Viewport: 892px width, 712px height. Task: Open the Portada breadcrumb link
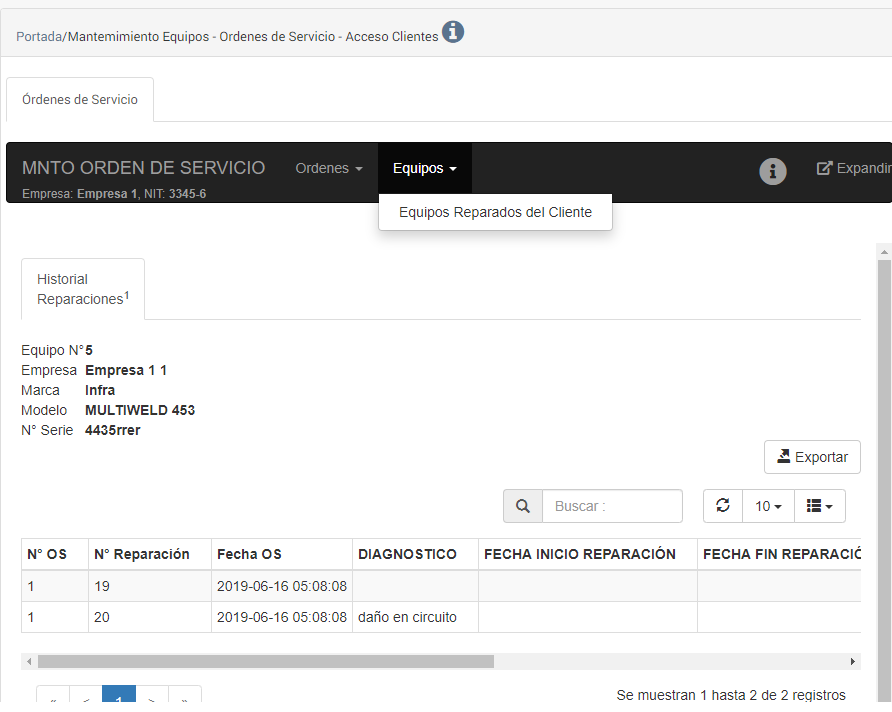38,36
